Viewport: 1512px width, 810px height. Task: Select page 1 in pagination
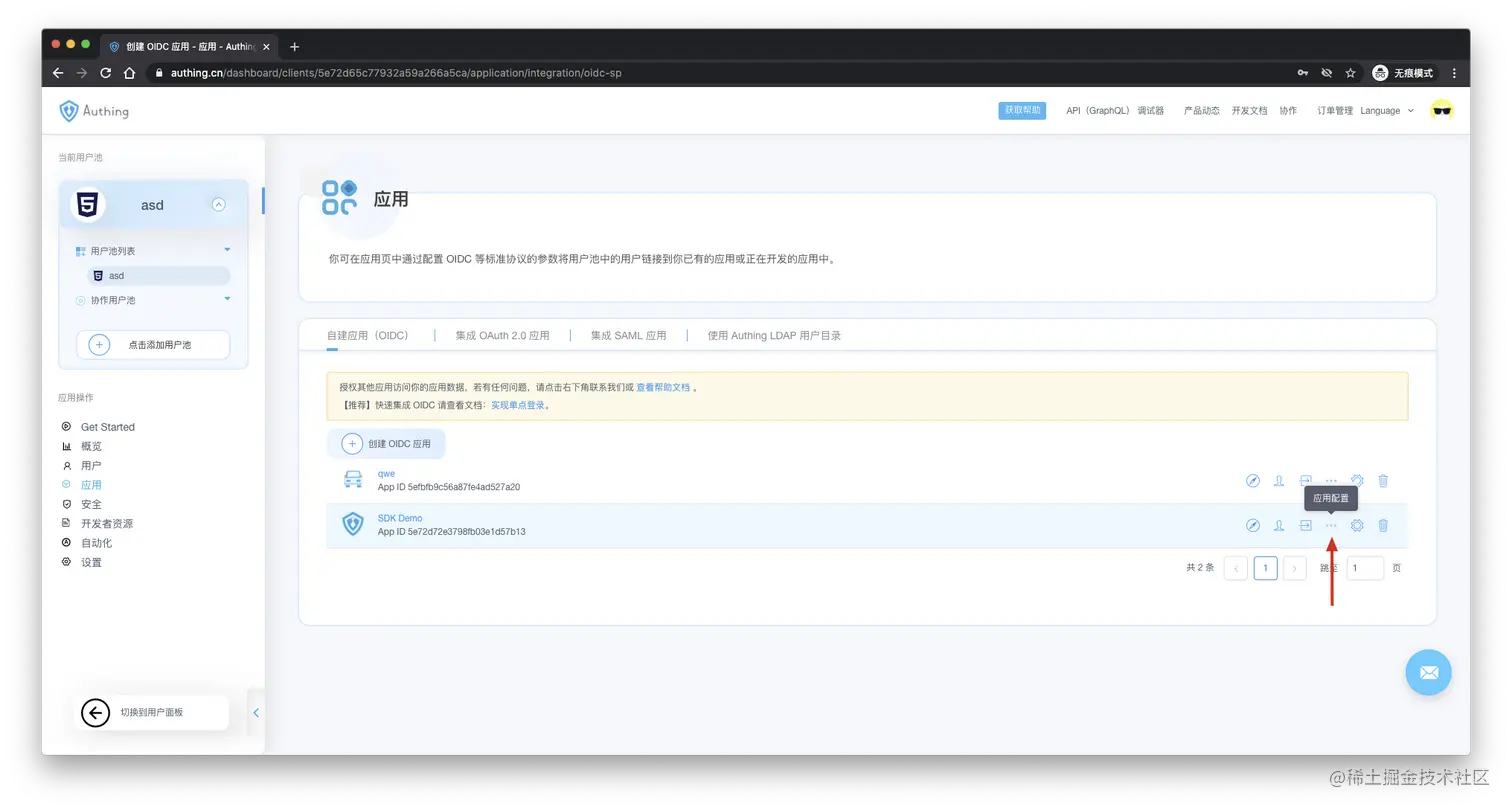click(x=1265, y=568)
